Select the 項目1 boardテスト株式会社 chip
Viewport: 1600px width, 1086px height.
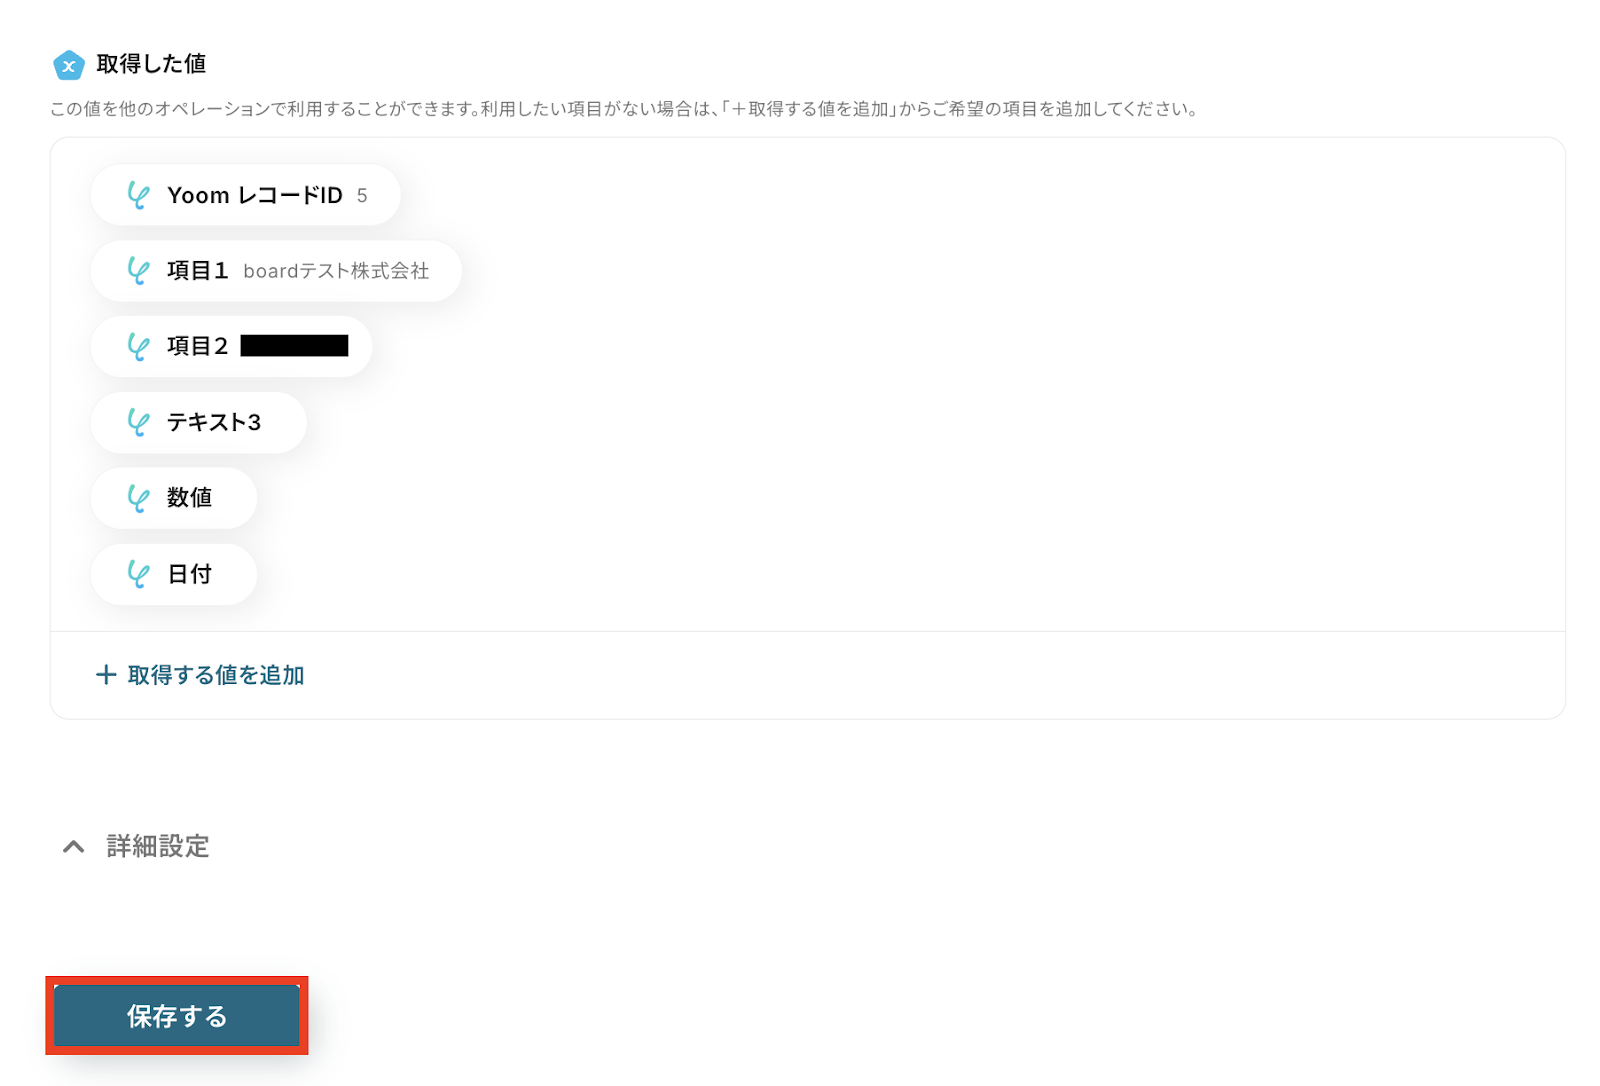coord(276,271)
